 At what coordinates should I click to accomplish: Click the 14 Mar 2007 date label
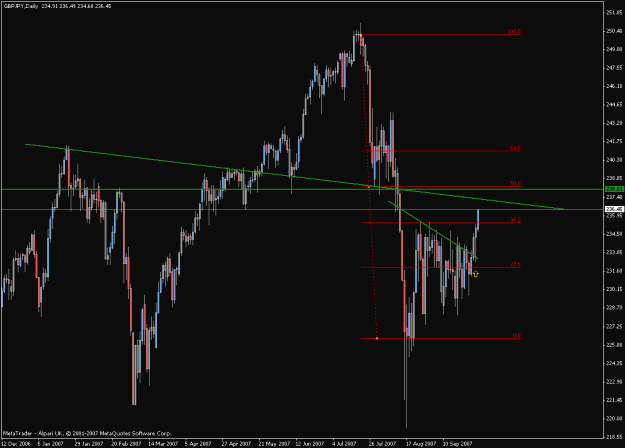(163, 444)
